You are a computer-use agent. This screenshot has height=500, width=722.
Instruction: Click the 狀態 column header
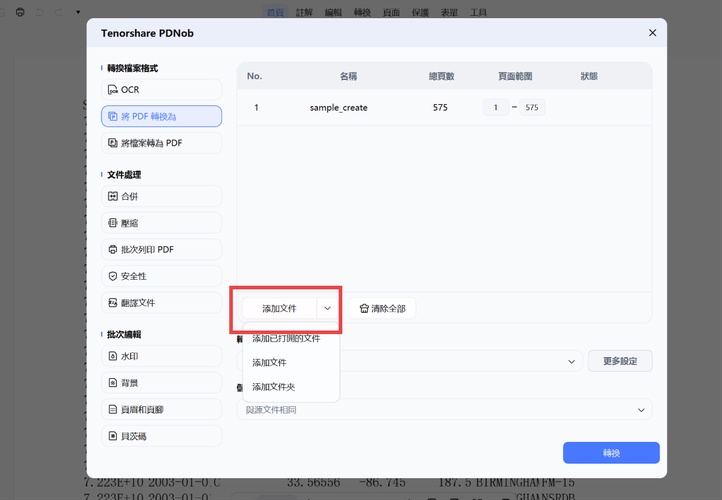click(x=589, y=76)
